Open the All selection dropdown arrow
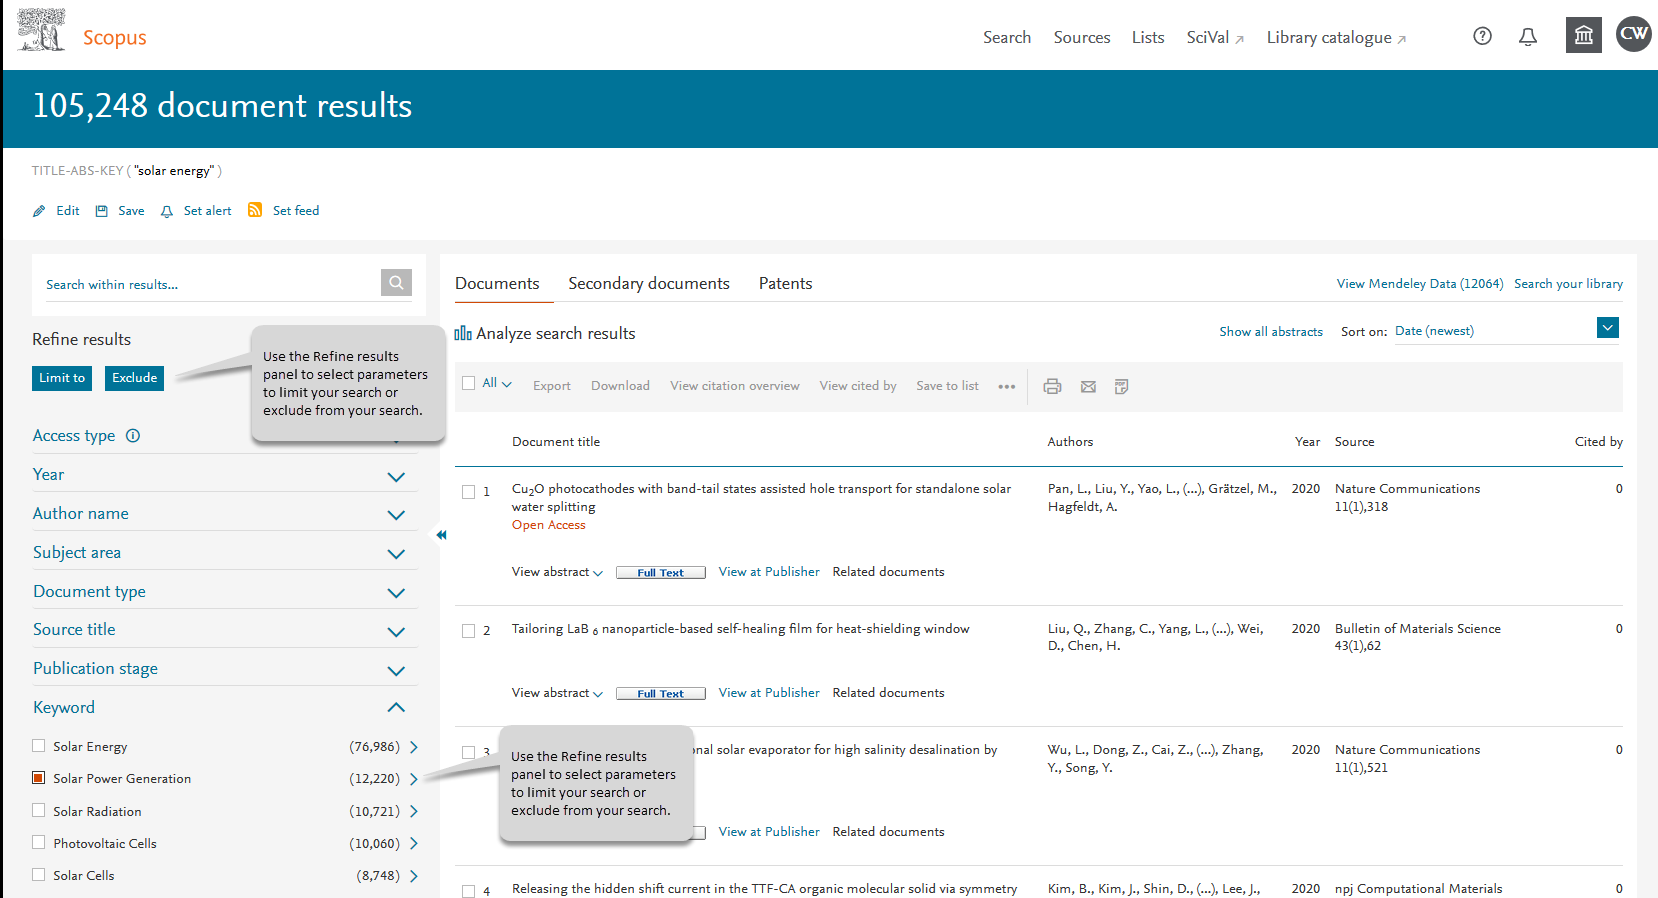 point(507,384)
